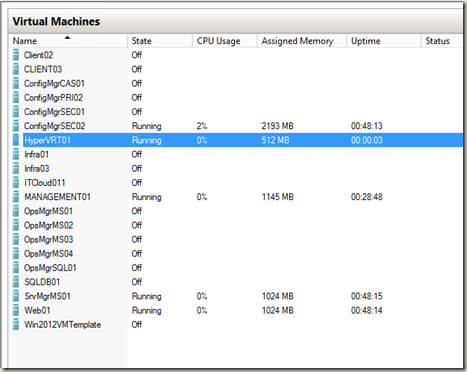
Task: Select the Win2012VMTemplate virtual machine name
Action: (x=62, y=324)
